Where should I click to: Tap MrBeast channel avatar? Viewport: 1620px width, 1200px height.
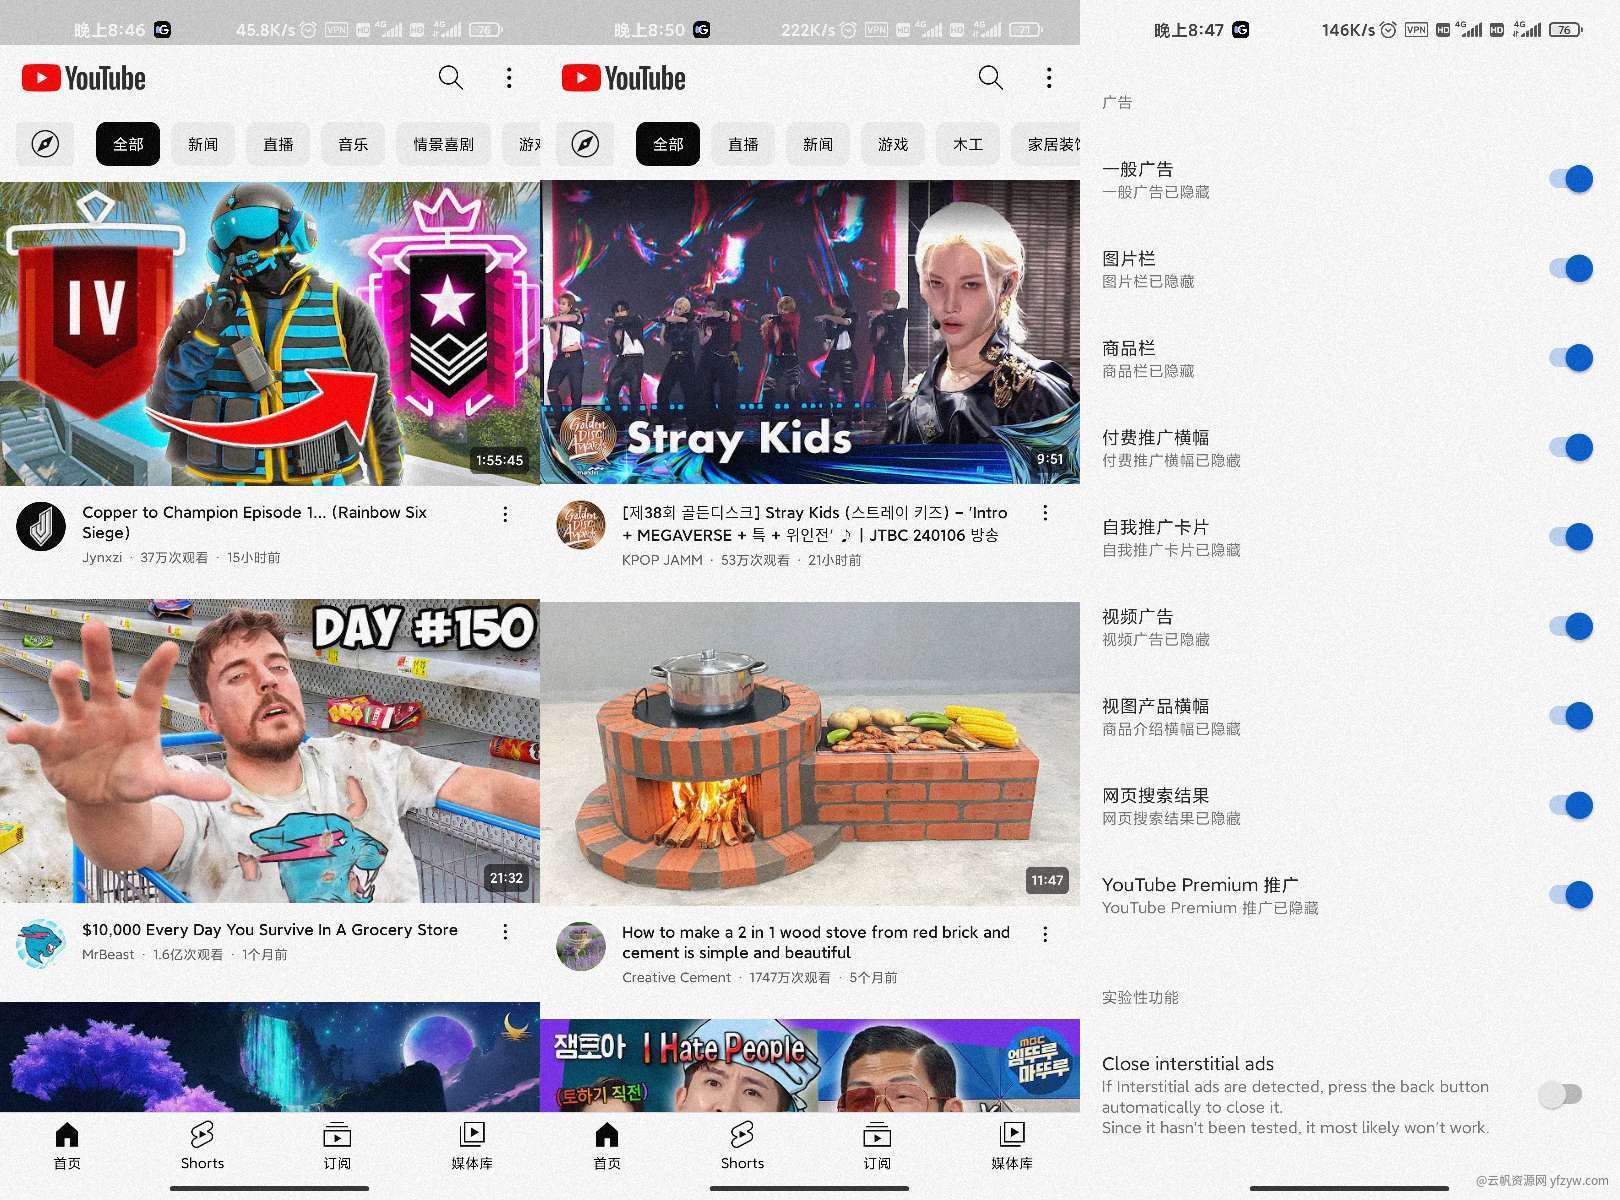coord(41,944)
